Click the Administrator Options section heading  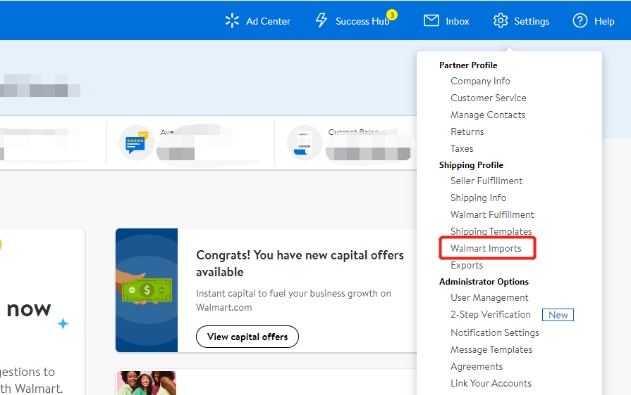pos(484,282)
